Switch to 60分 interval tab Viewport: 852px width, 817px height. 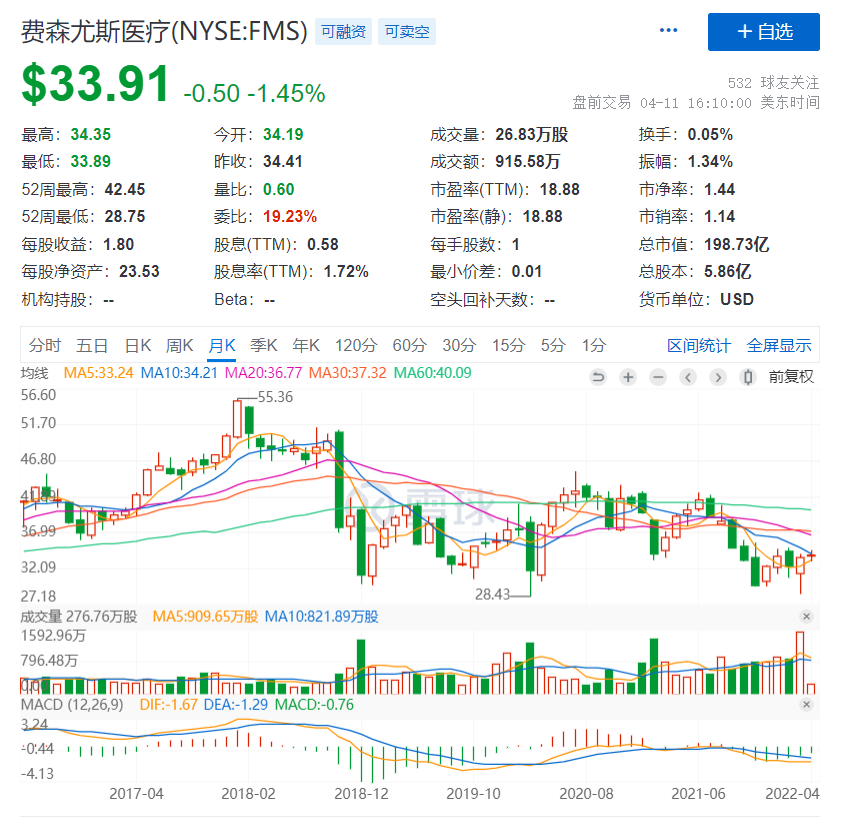[x=410, y=345]
